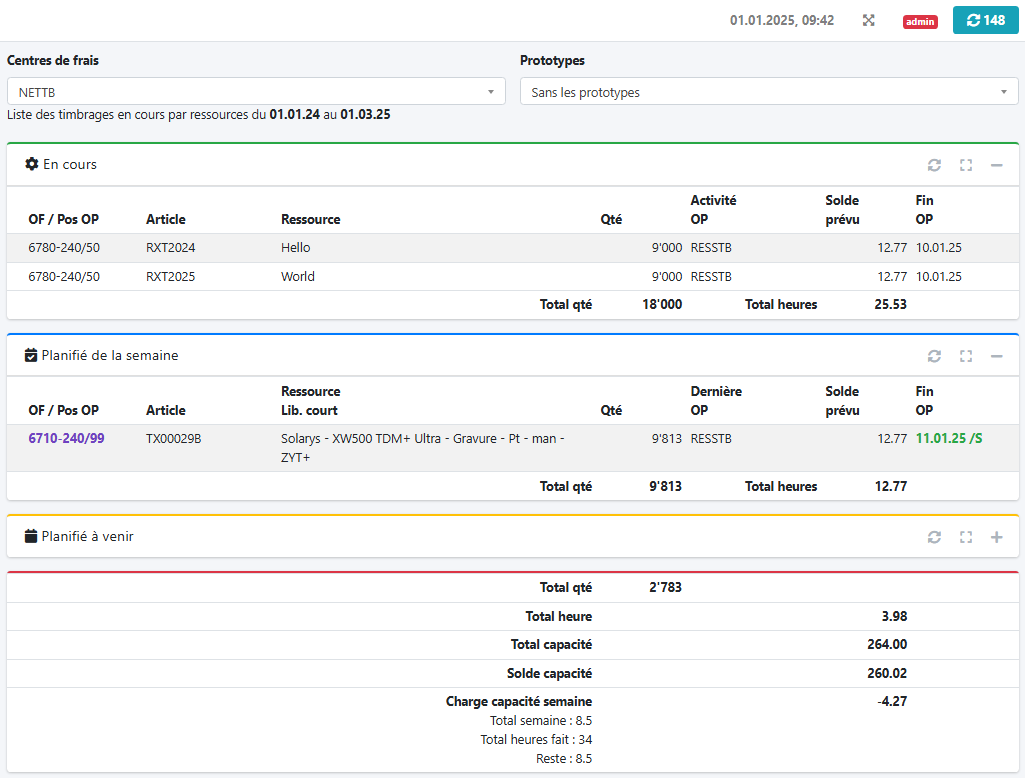Open the Centres de frais NETTB dropdown
1025x778 pixels.
coord(256,92)
